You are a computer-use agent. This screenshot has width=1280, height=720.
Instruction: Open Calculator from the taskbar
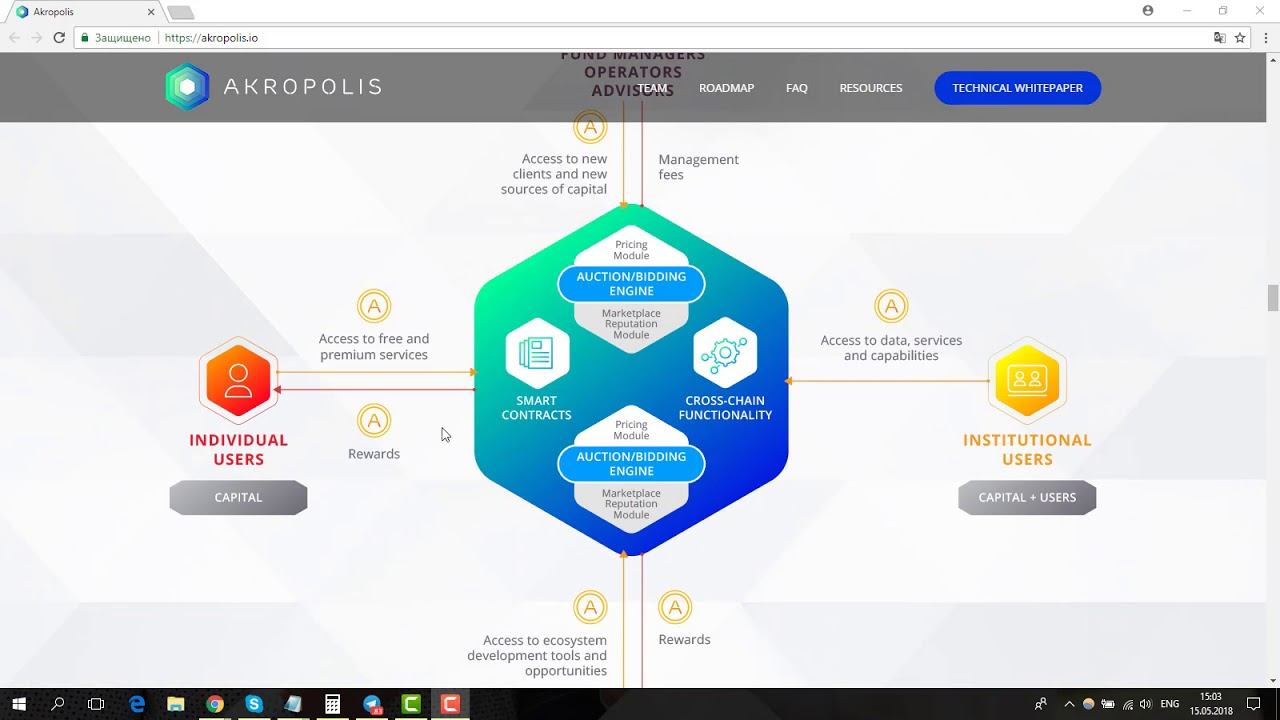coord(332,704)
